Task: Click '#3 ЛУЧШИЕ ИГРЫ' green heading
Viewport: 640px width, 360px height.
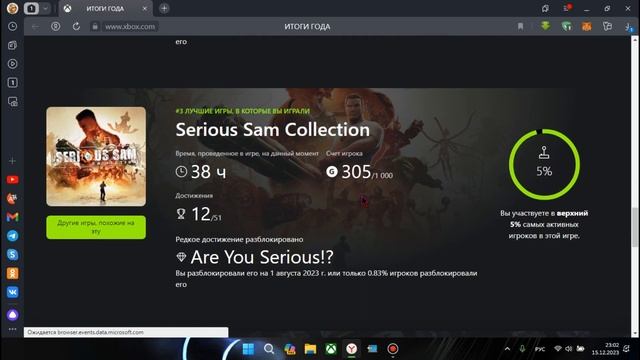Action: click(242, 111)
